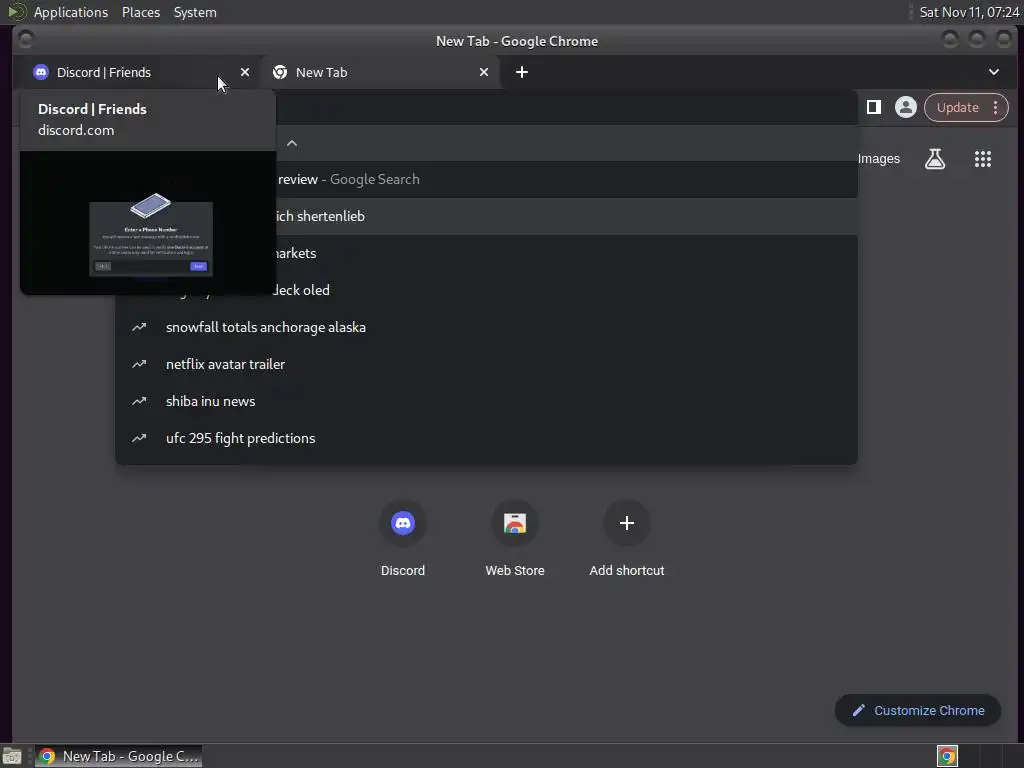
Task: Select the 'shertenlieb' suggestion
Action: pyautogui.click(x=487, y=216)
